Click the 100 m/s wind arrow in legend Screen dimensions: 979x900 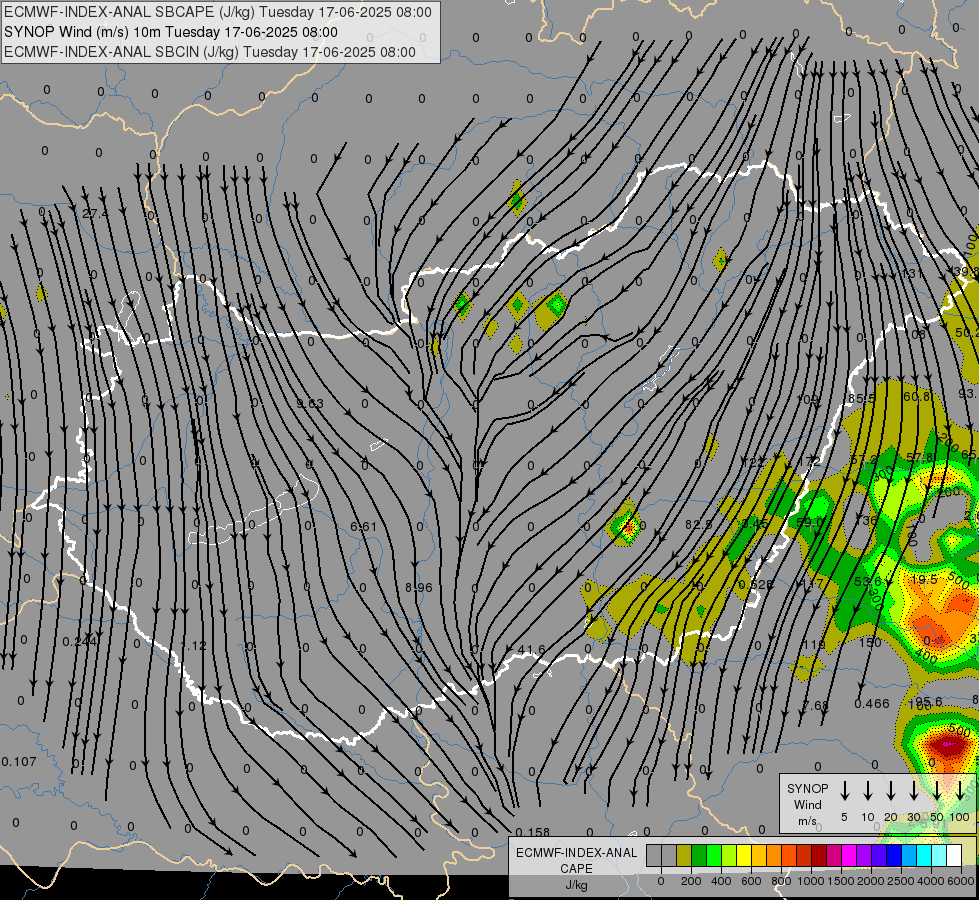tap(960, 790)
